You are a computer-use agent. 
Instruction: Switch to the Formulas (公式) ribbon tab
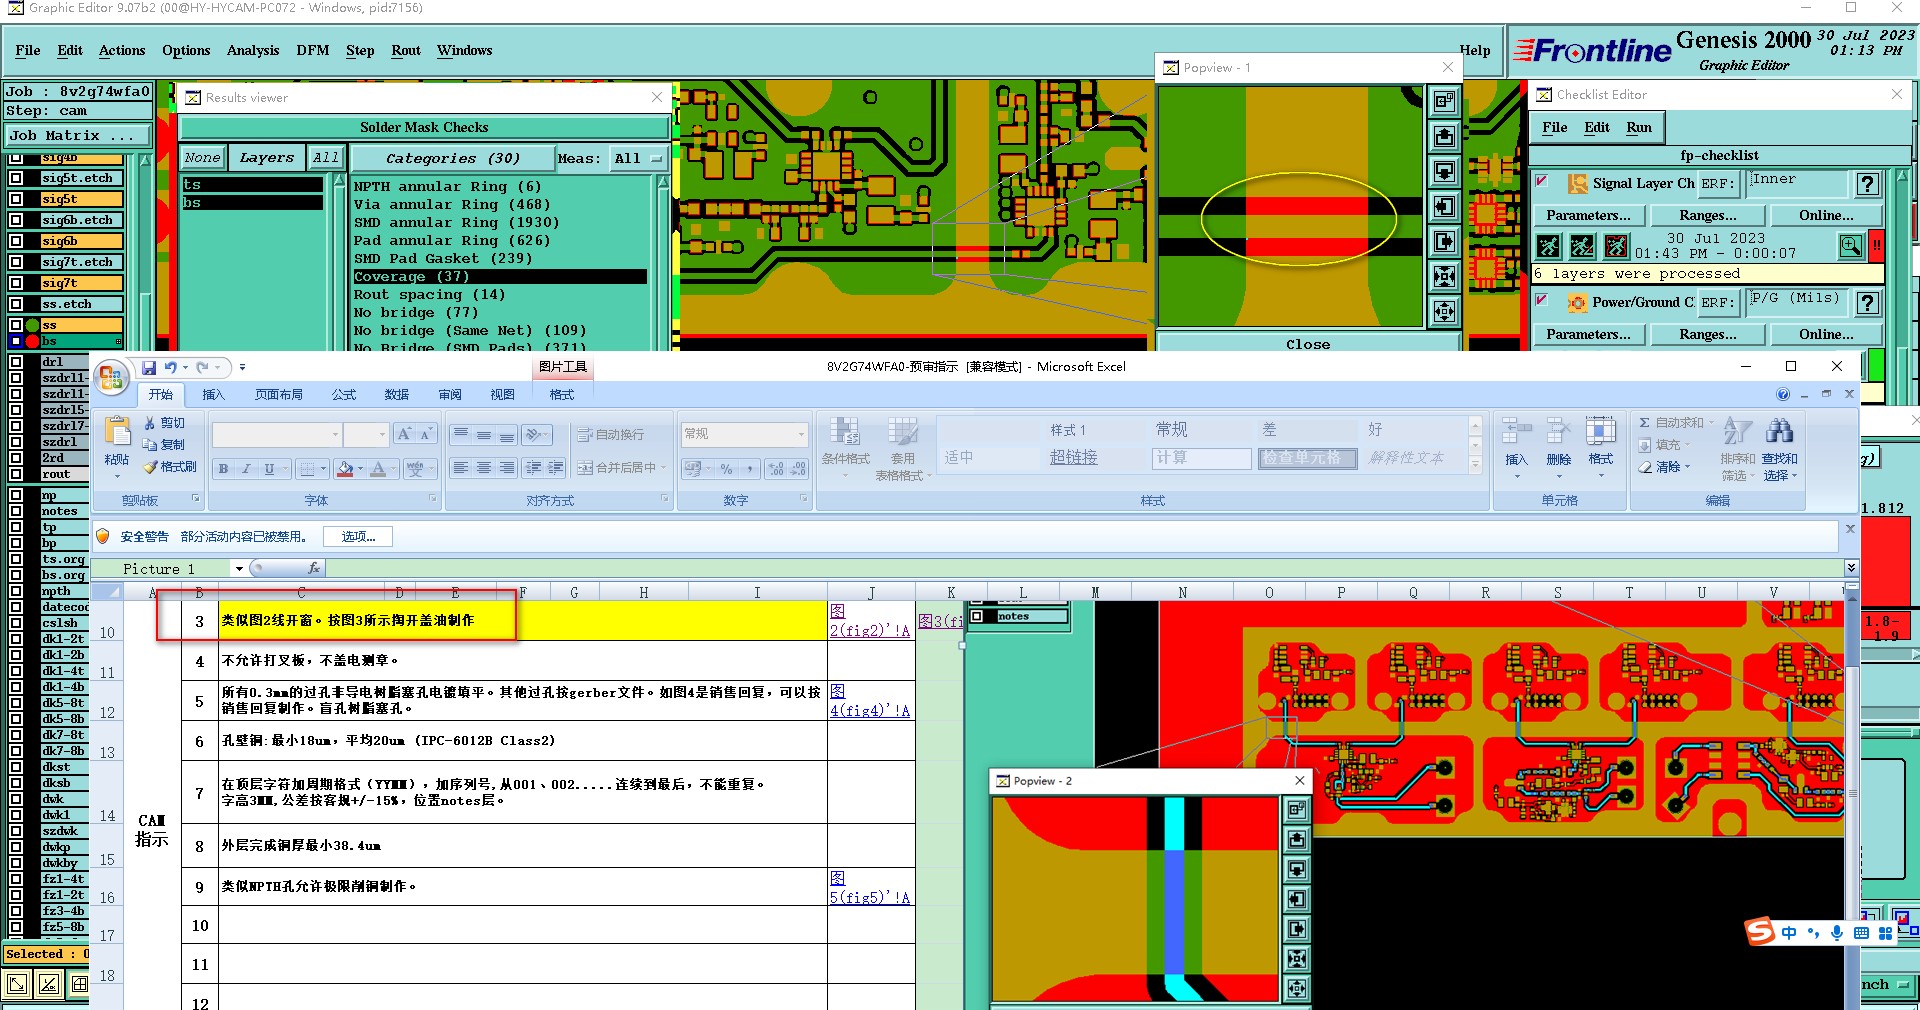tap(344, 395)
